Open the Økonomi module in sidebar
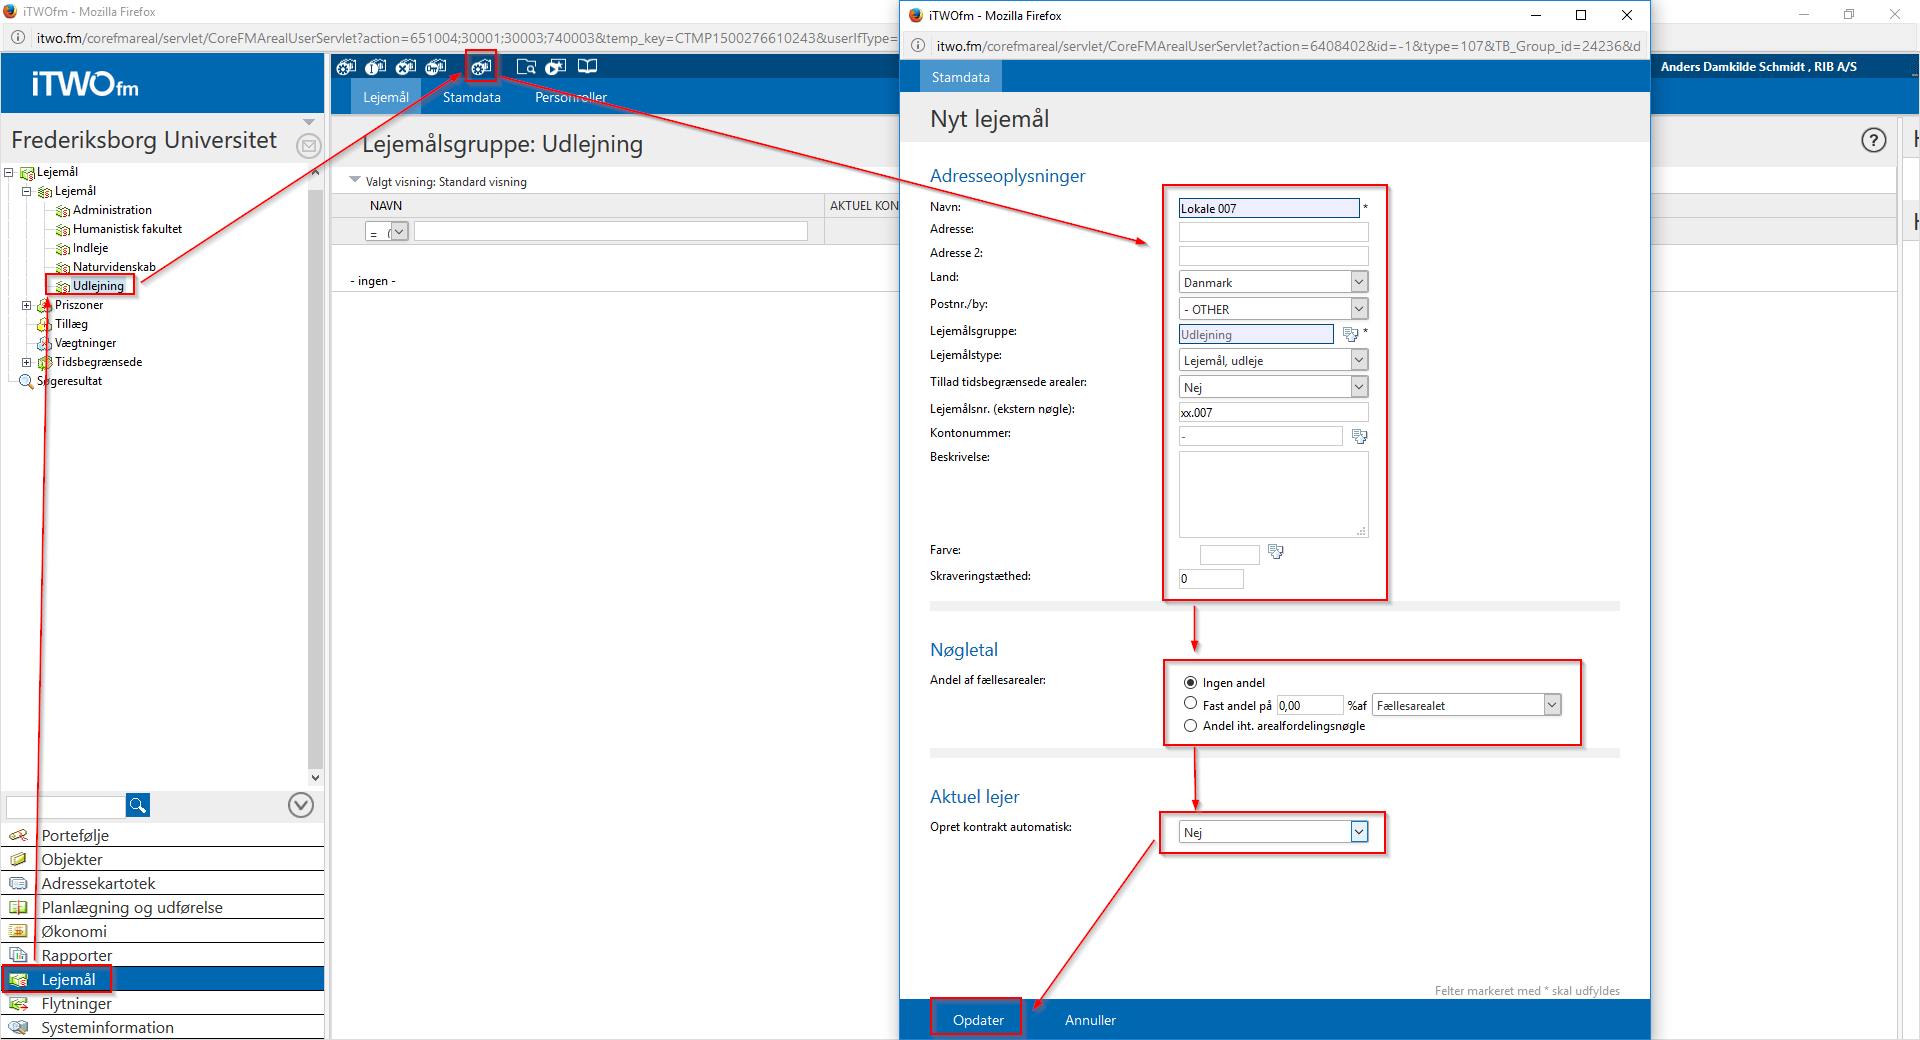 pyautogui.click(x=74, y=931)
